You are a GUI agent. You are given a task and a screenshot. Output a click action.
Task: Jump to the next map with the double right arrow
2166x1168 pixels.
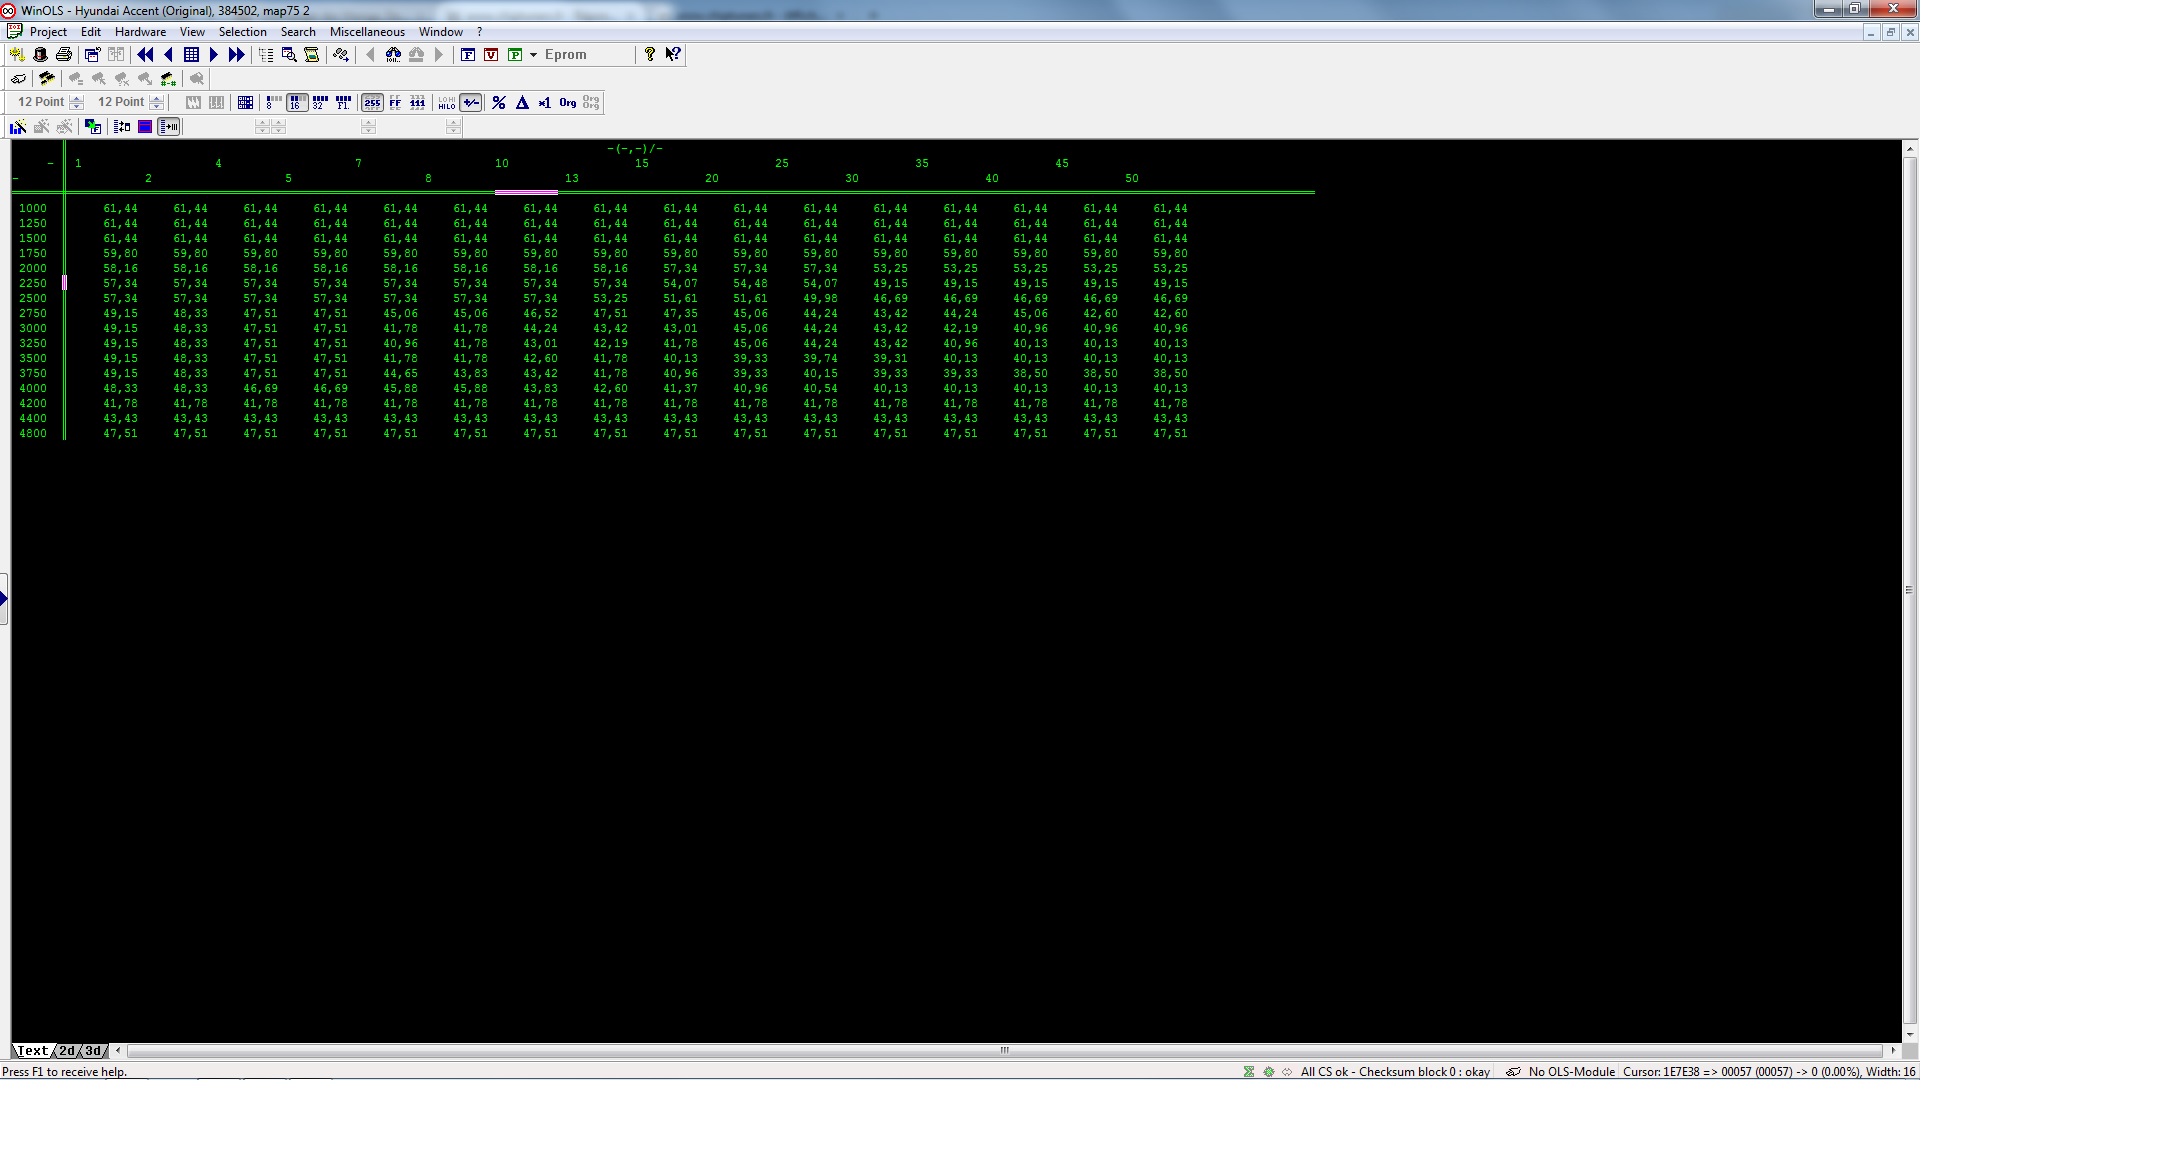(237, 55)
